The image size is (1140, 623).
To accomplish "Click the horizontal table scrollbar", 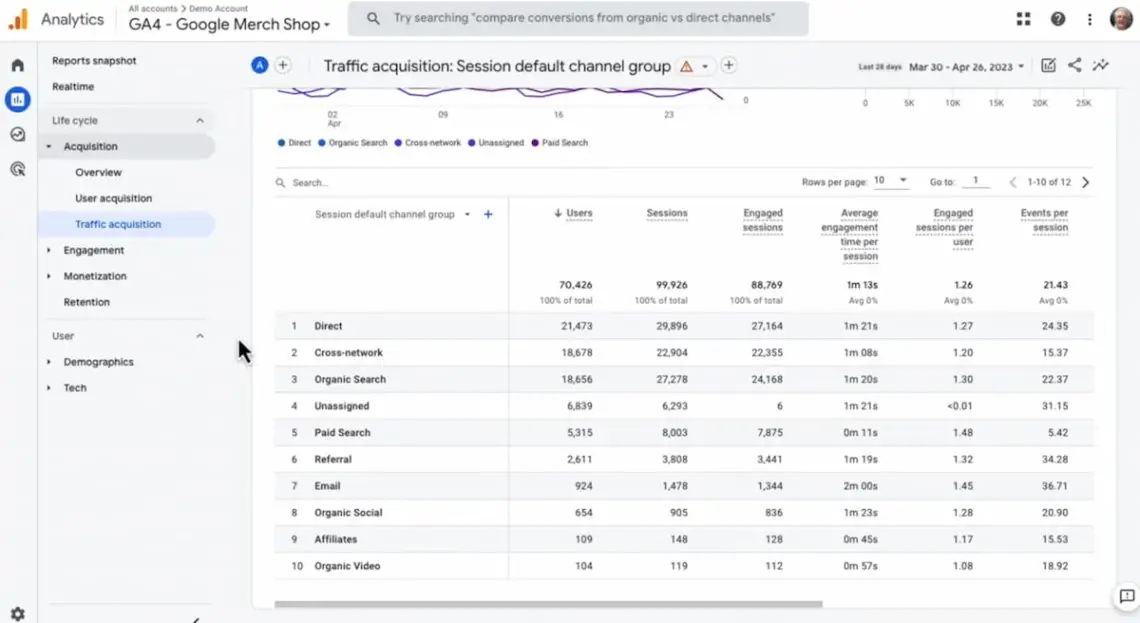I will 548,604.
